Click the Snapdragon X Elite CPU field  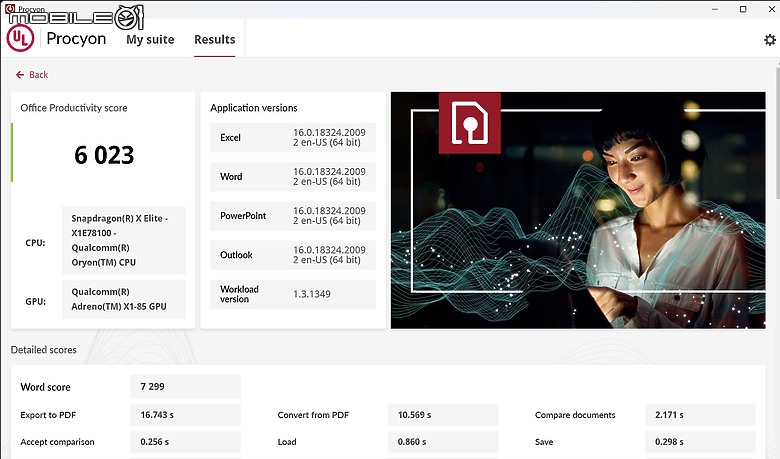coord(124,240)
